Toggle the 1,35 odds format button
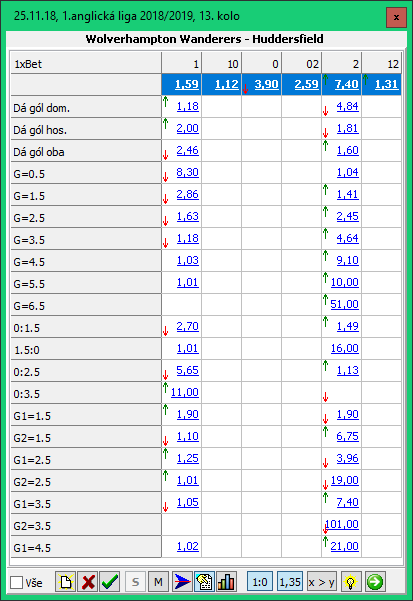Image resolution: width=413 pixels, height=601 pixels. (290, 582)
